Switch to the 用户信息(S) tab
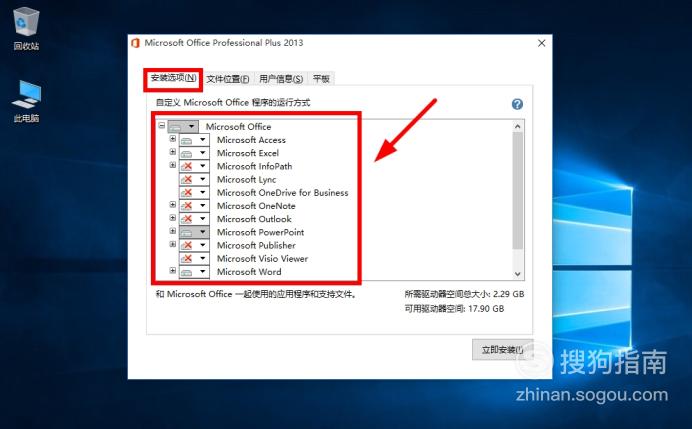This screenshot has width=692, height=429. click(x=281, y=79)
